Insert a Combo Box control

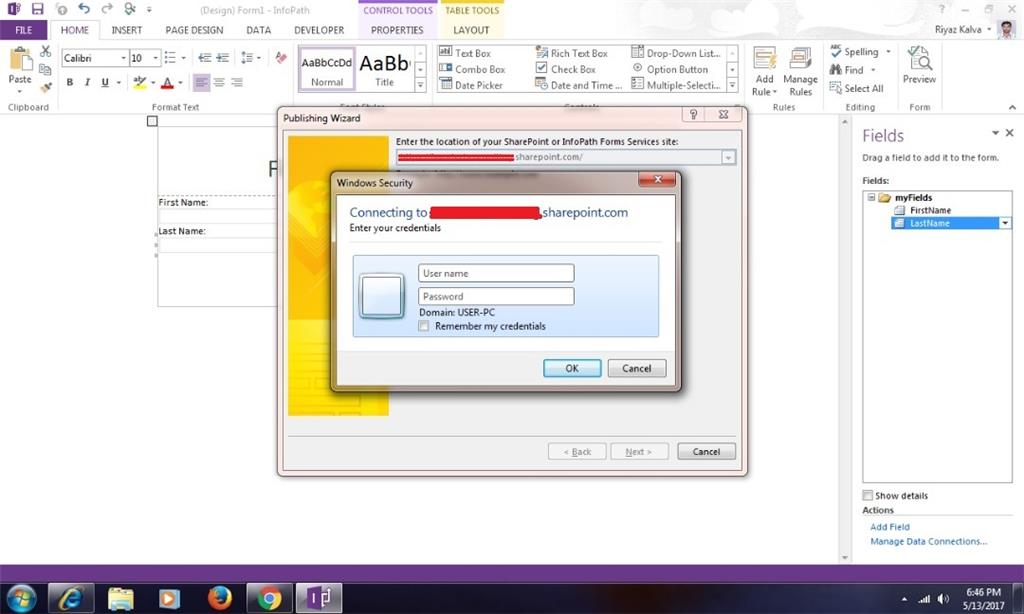[472, 69]
